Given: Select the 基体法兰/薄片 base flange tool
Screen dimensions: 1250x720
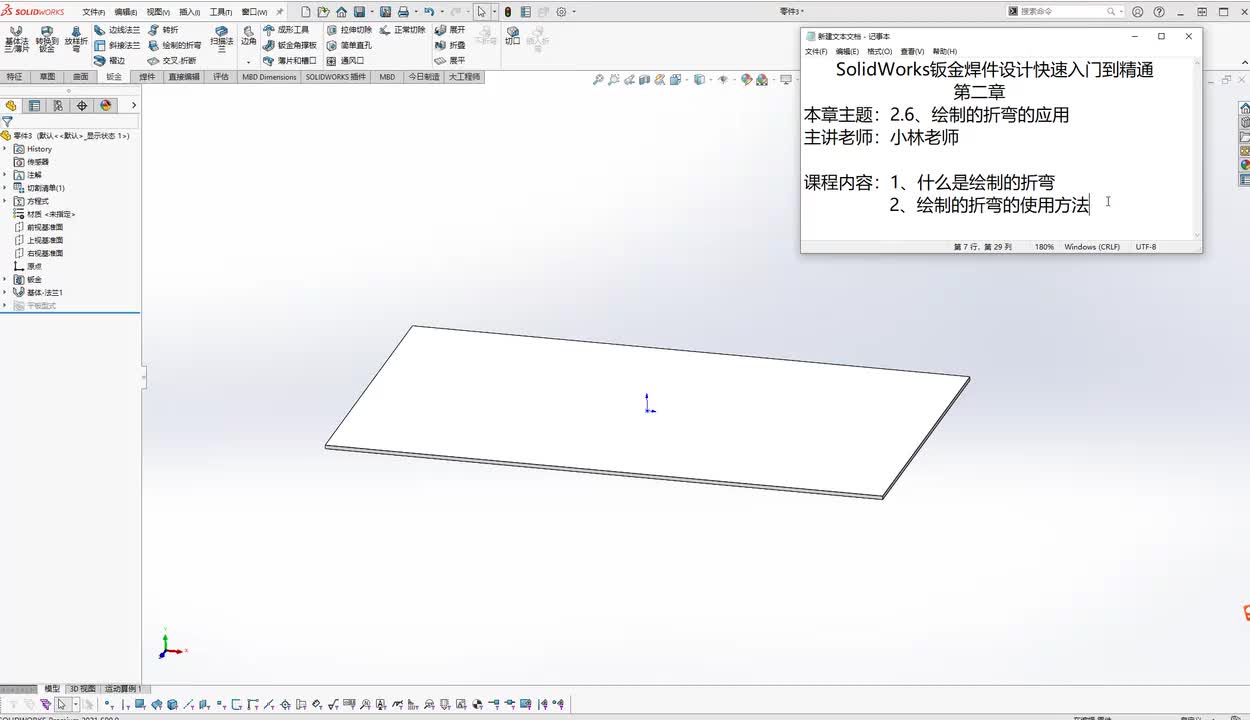Looking at the screenshot, I should click(x=17, y=39).
